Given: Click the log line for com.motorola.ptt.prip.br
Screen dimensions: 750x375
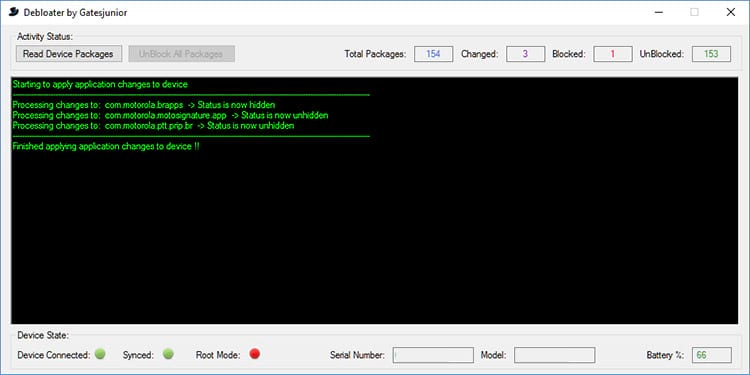Looking at the screenshot, I should [x=153, y=126].
